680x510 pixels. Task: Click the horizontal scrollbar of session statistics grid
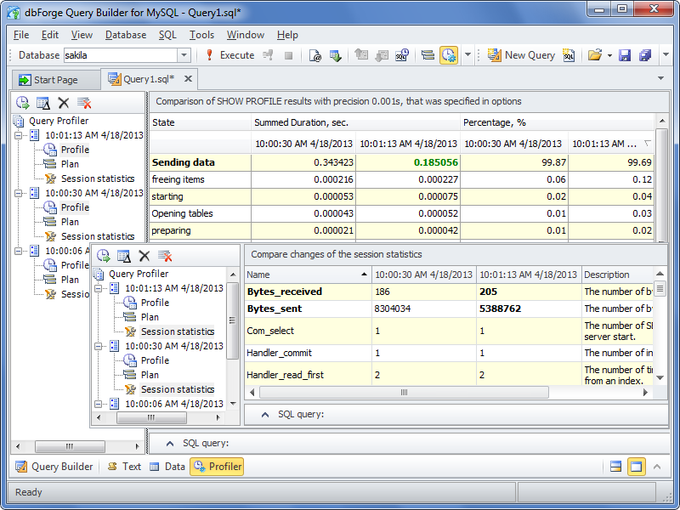tap(404, 392)
